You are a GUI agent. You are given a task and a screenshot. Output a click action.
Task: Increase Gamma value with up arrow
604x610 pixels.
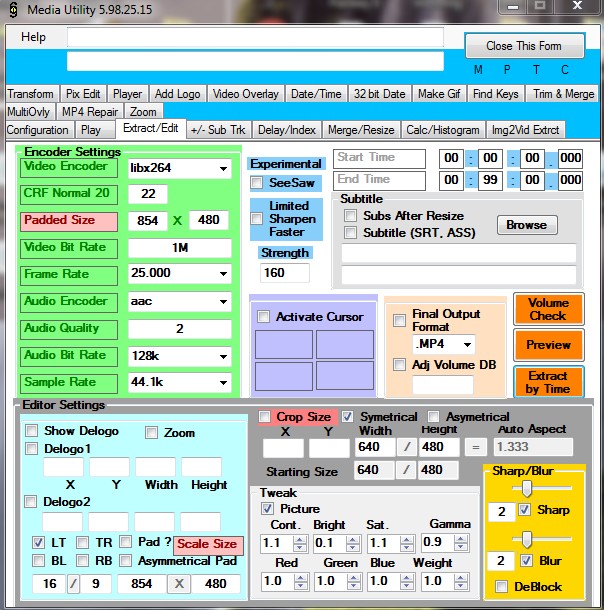pyautogui.click(x=461, y=539)
